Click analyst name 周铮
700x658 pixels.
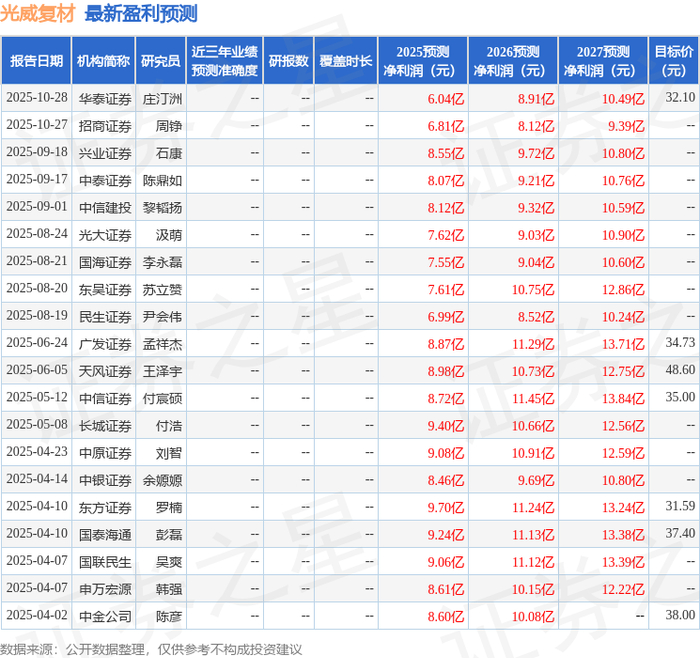[169, 126]
